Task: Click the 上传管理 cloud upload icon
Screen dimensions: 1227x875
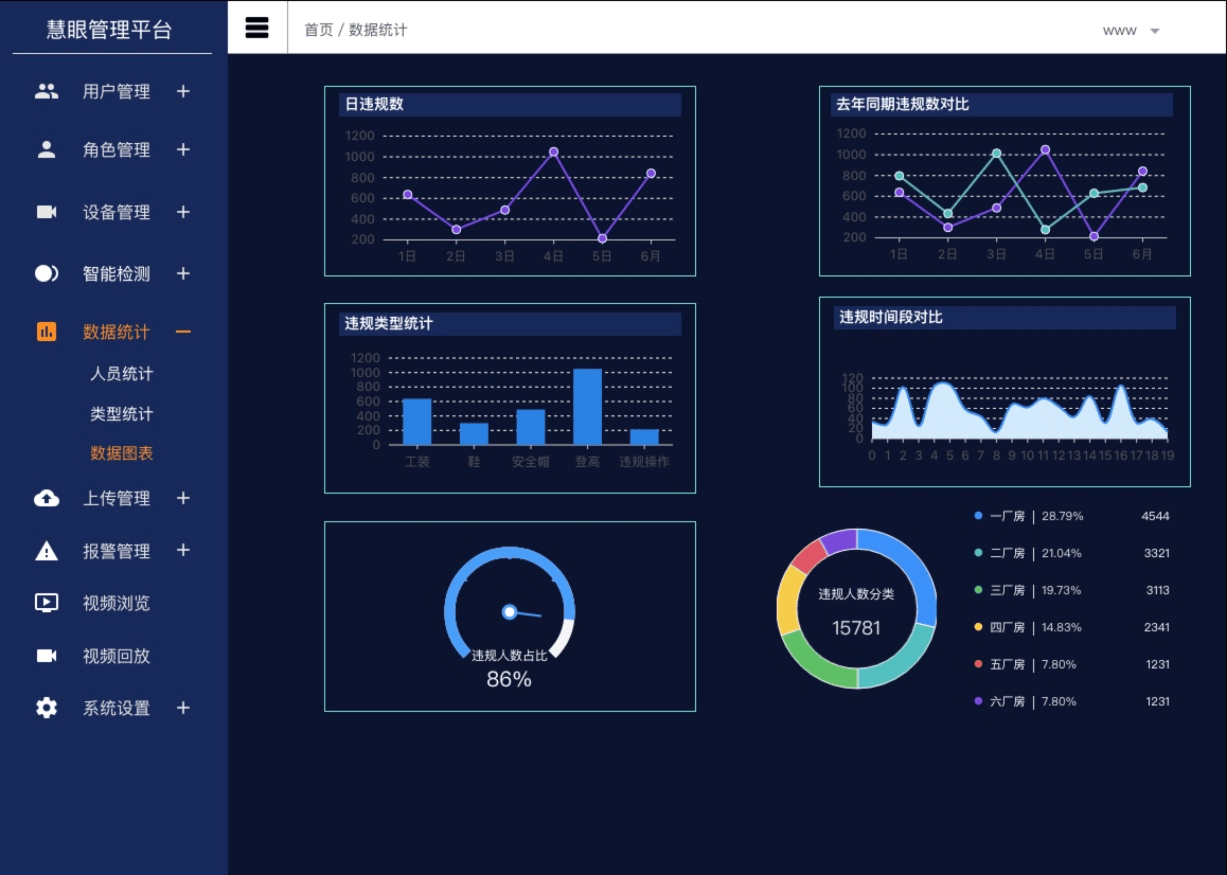Action: pos(47,498)
